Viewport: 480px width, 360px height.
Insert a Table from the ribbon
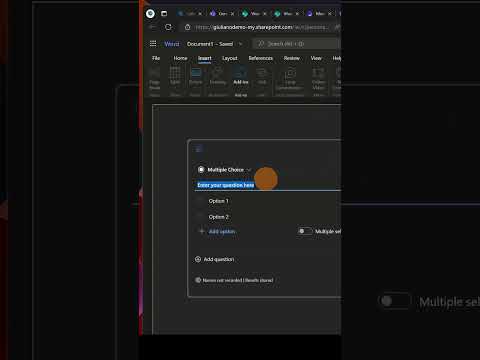(x=175, y=76)
